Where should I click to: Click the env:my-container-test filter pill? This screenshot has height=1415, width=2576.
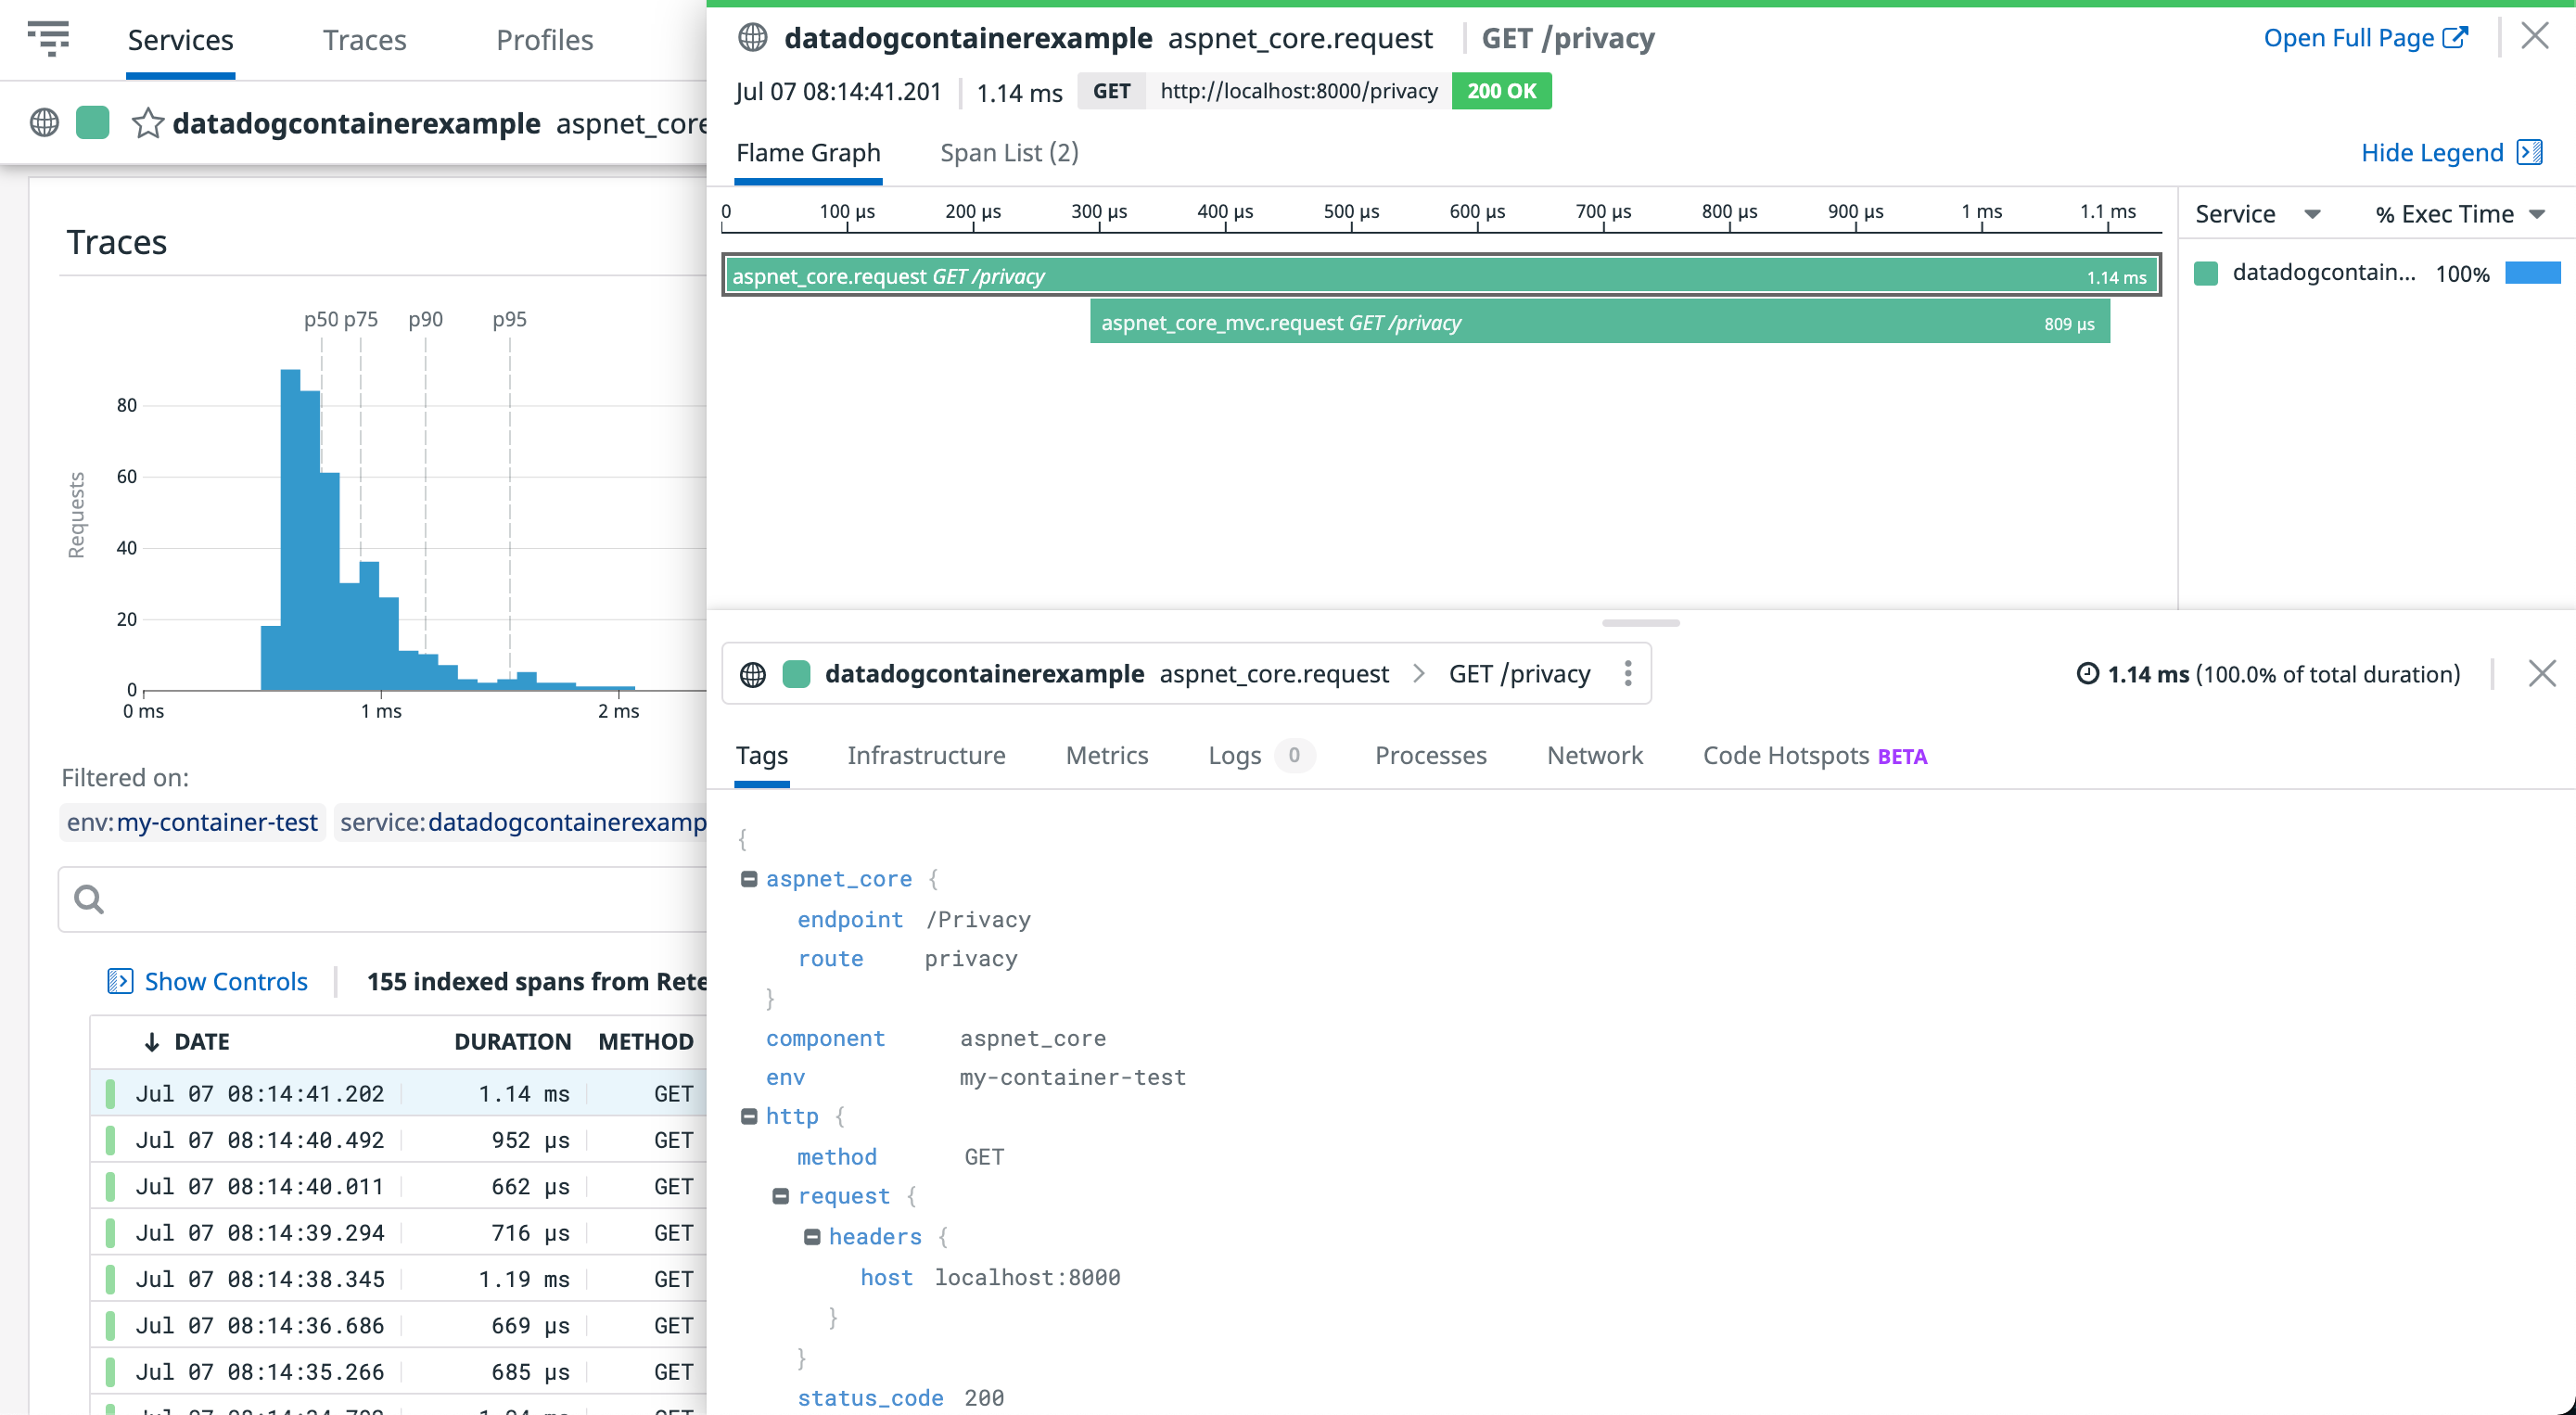(x=191, y=822)
